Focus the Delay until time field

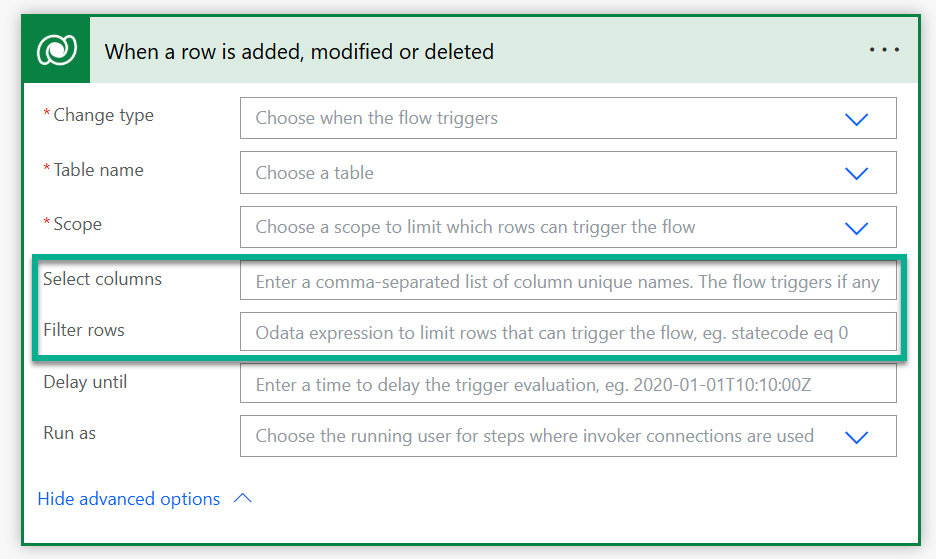tap(568, 383)
